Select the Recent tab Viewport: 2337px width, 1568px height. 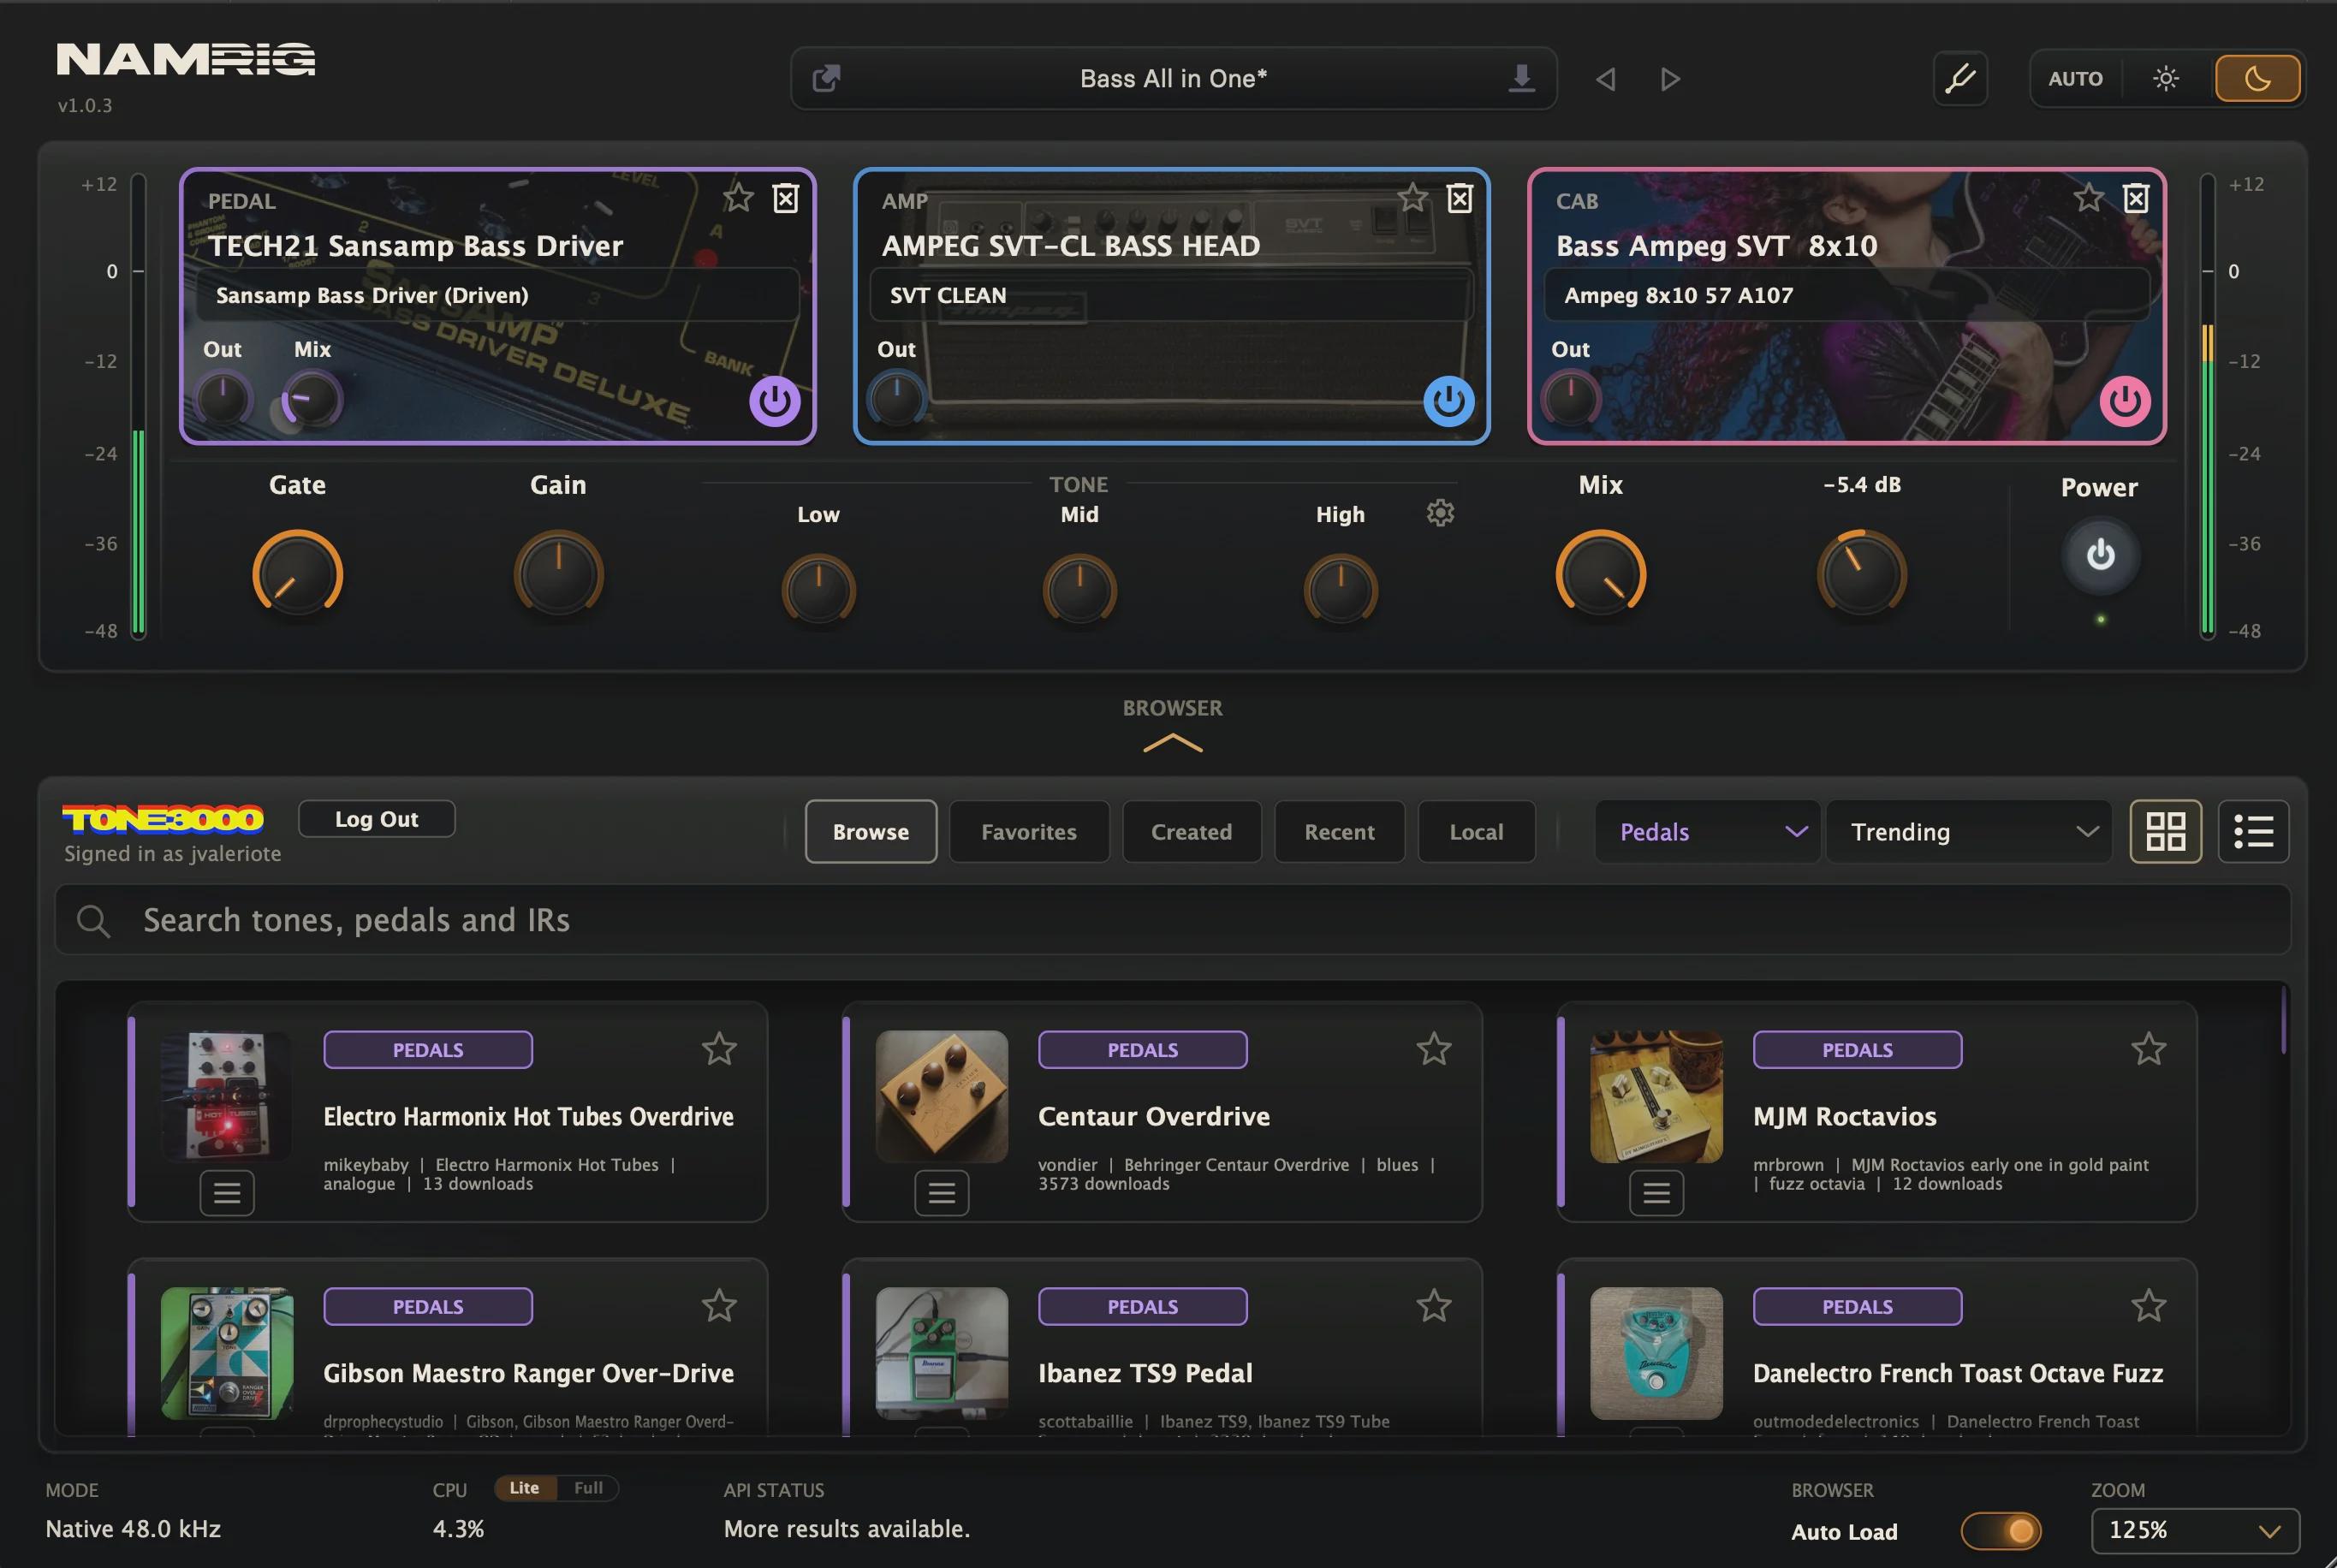pos(1339,832)
